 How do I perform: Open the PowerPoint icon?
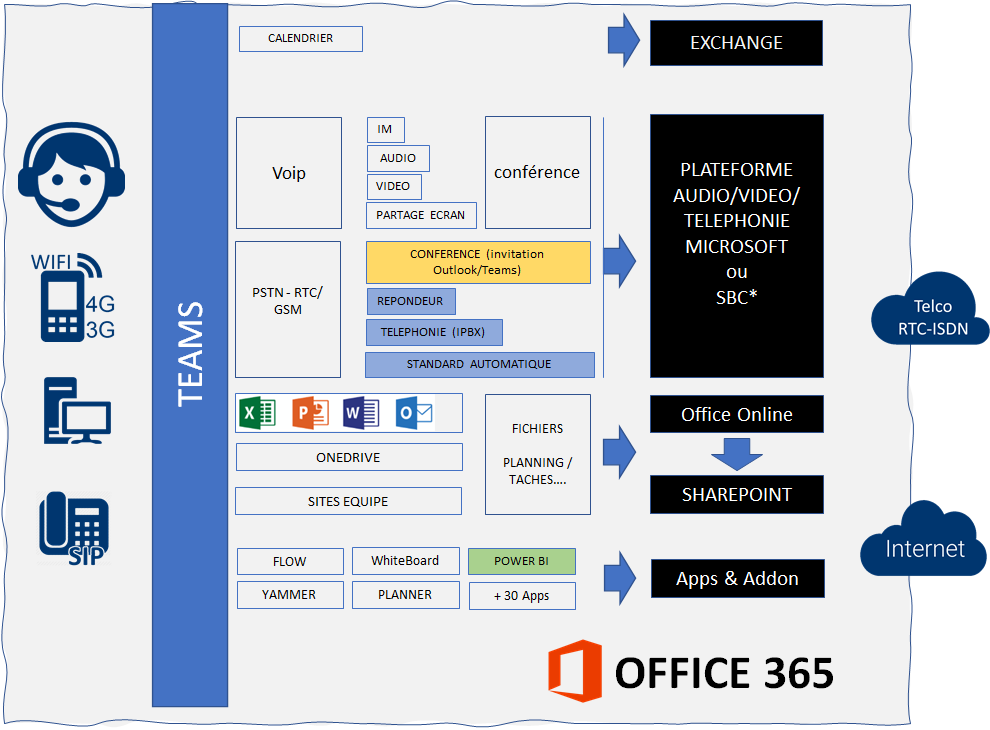click(x=310, y=413)
